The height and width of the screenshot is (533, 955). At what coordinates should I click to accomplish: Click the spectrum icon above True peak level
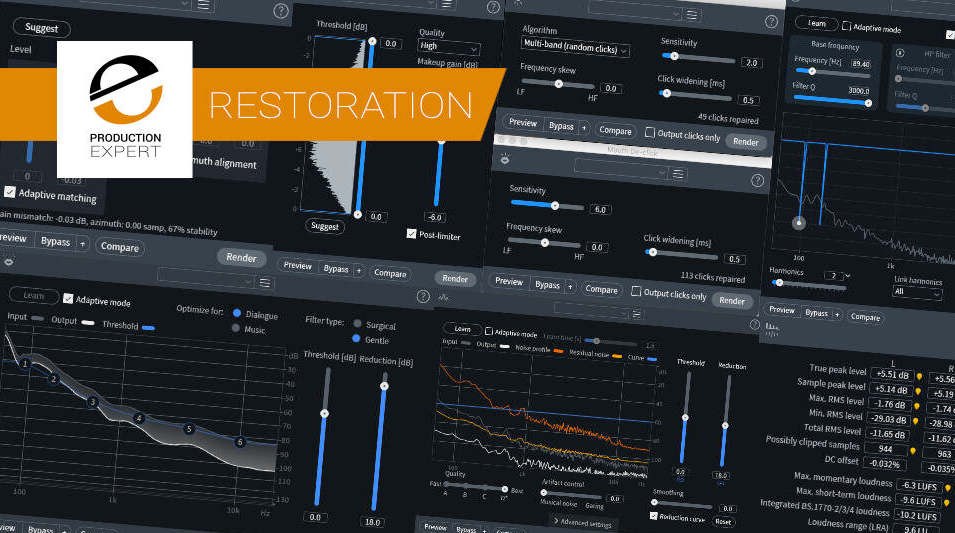click(x=772, y=331)
